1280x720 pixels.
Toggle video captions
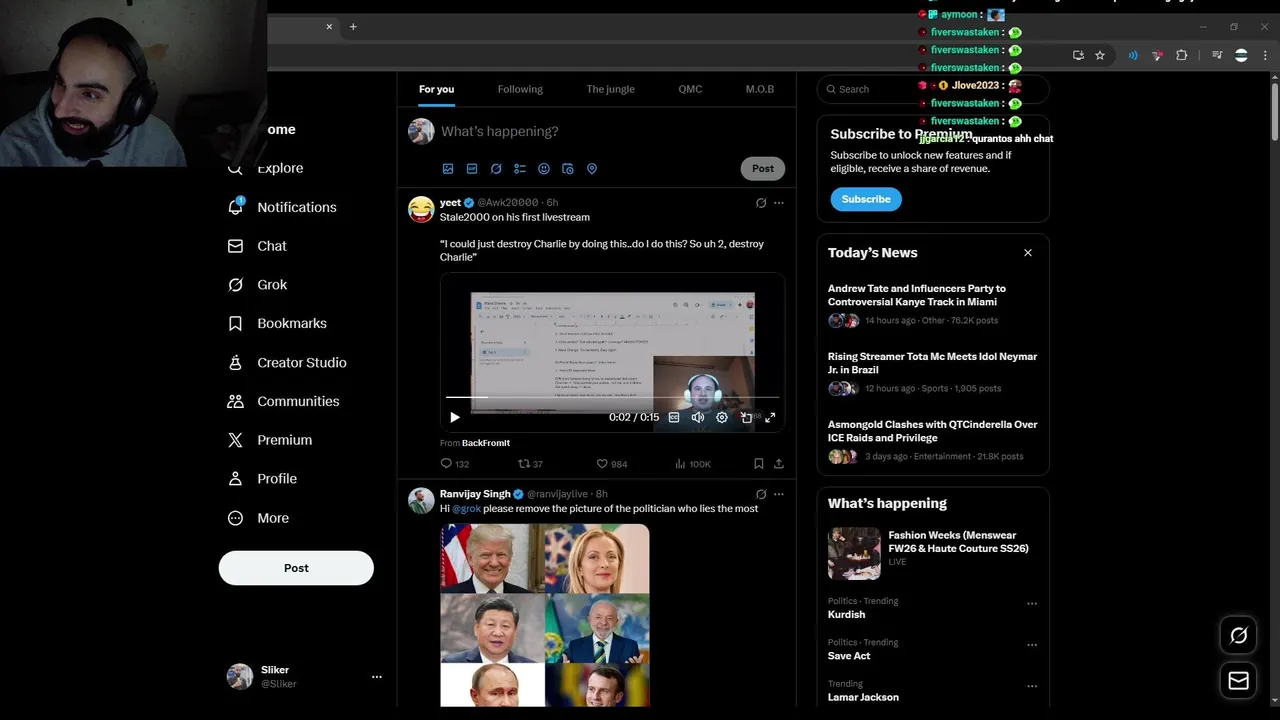click(674, 418)
